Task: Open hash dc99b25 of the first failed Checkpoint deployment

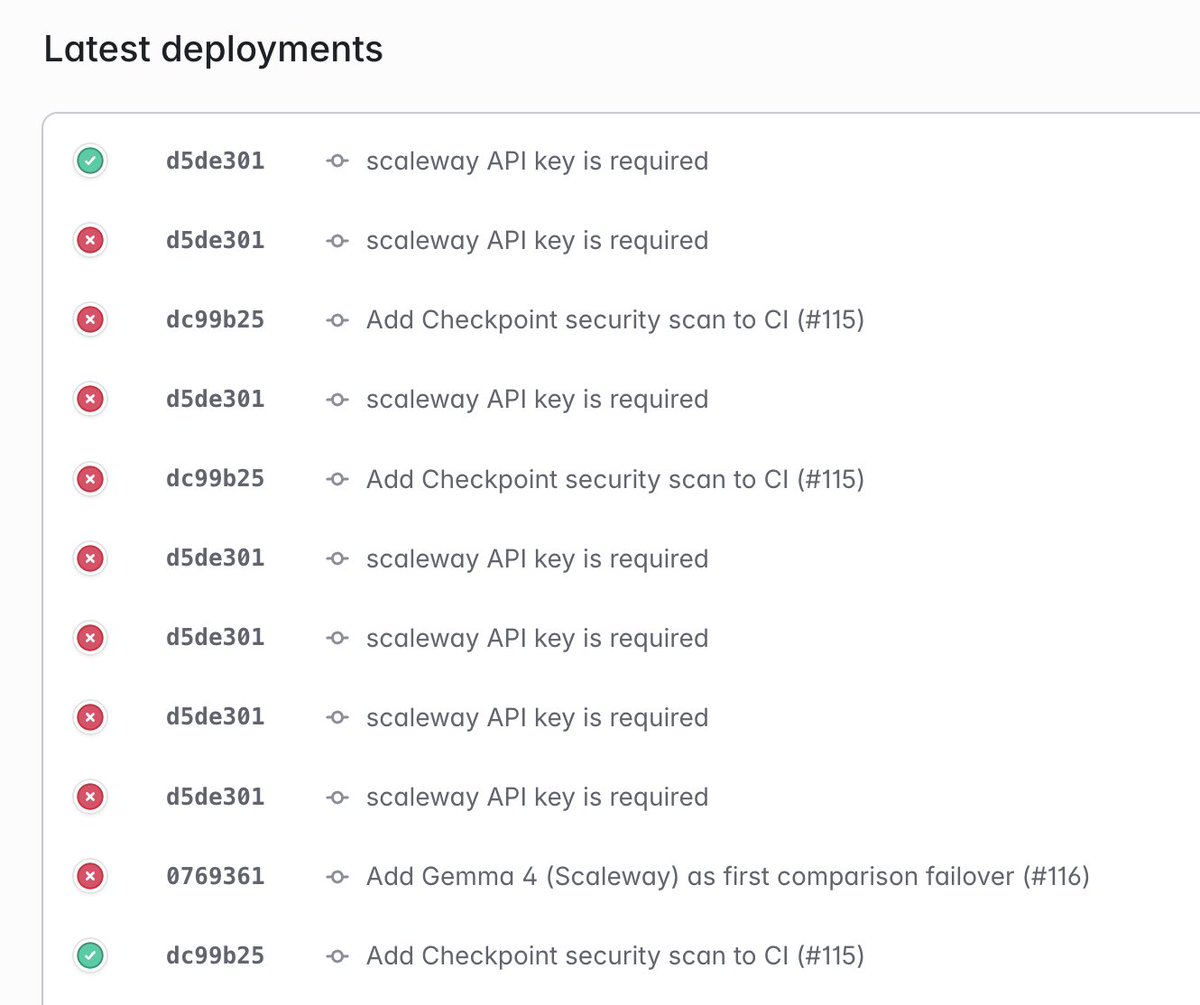Action: pos(215,320)
